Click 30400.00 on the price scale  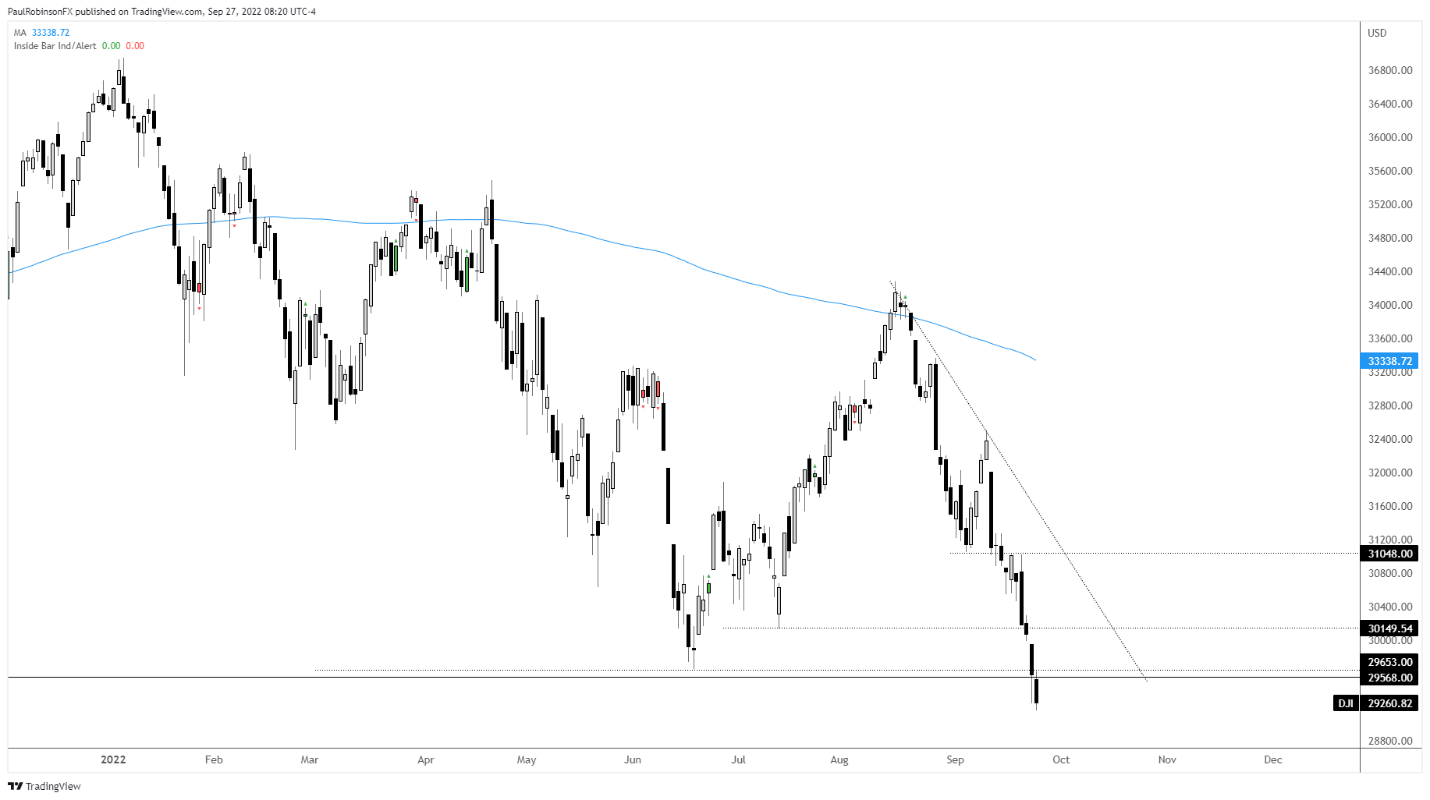pos(1390,607)
